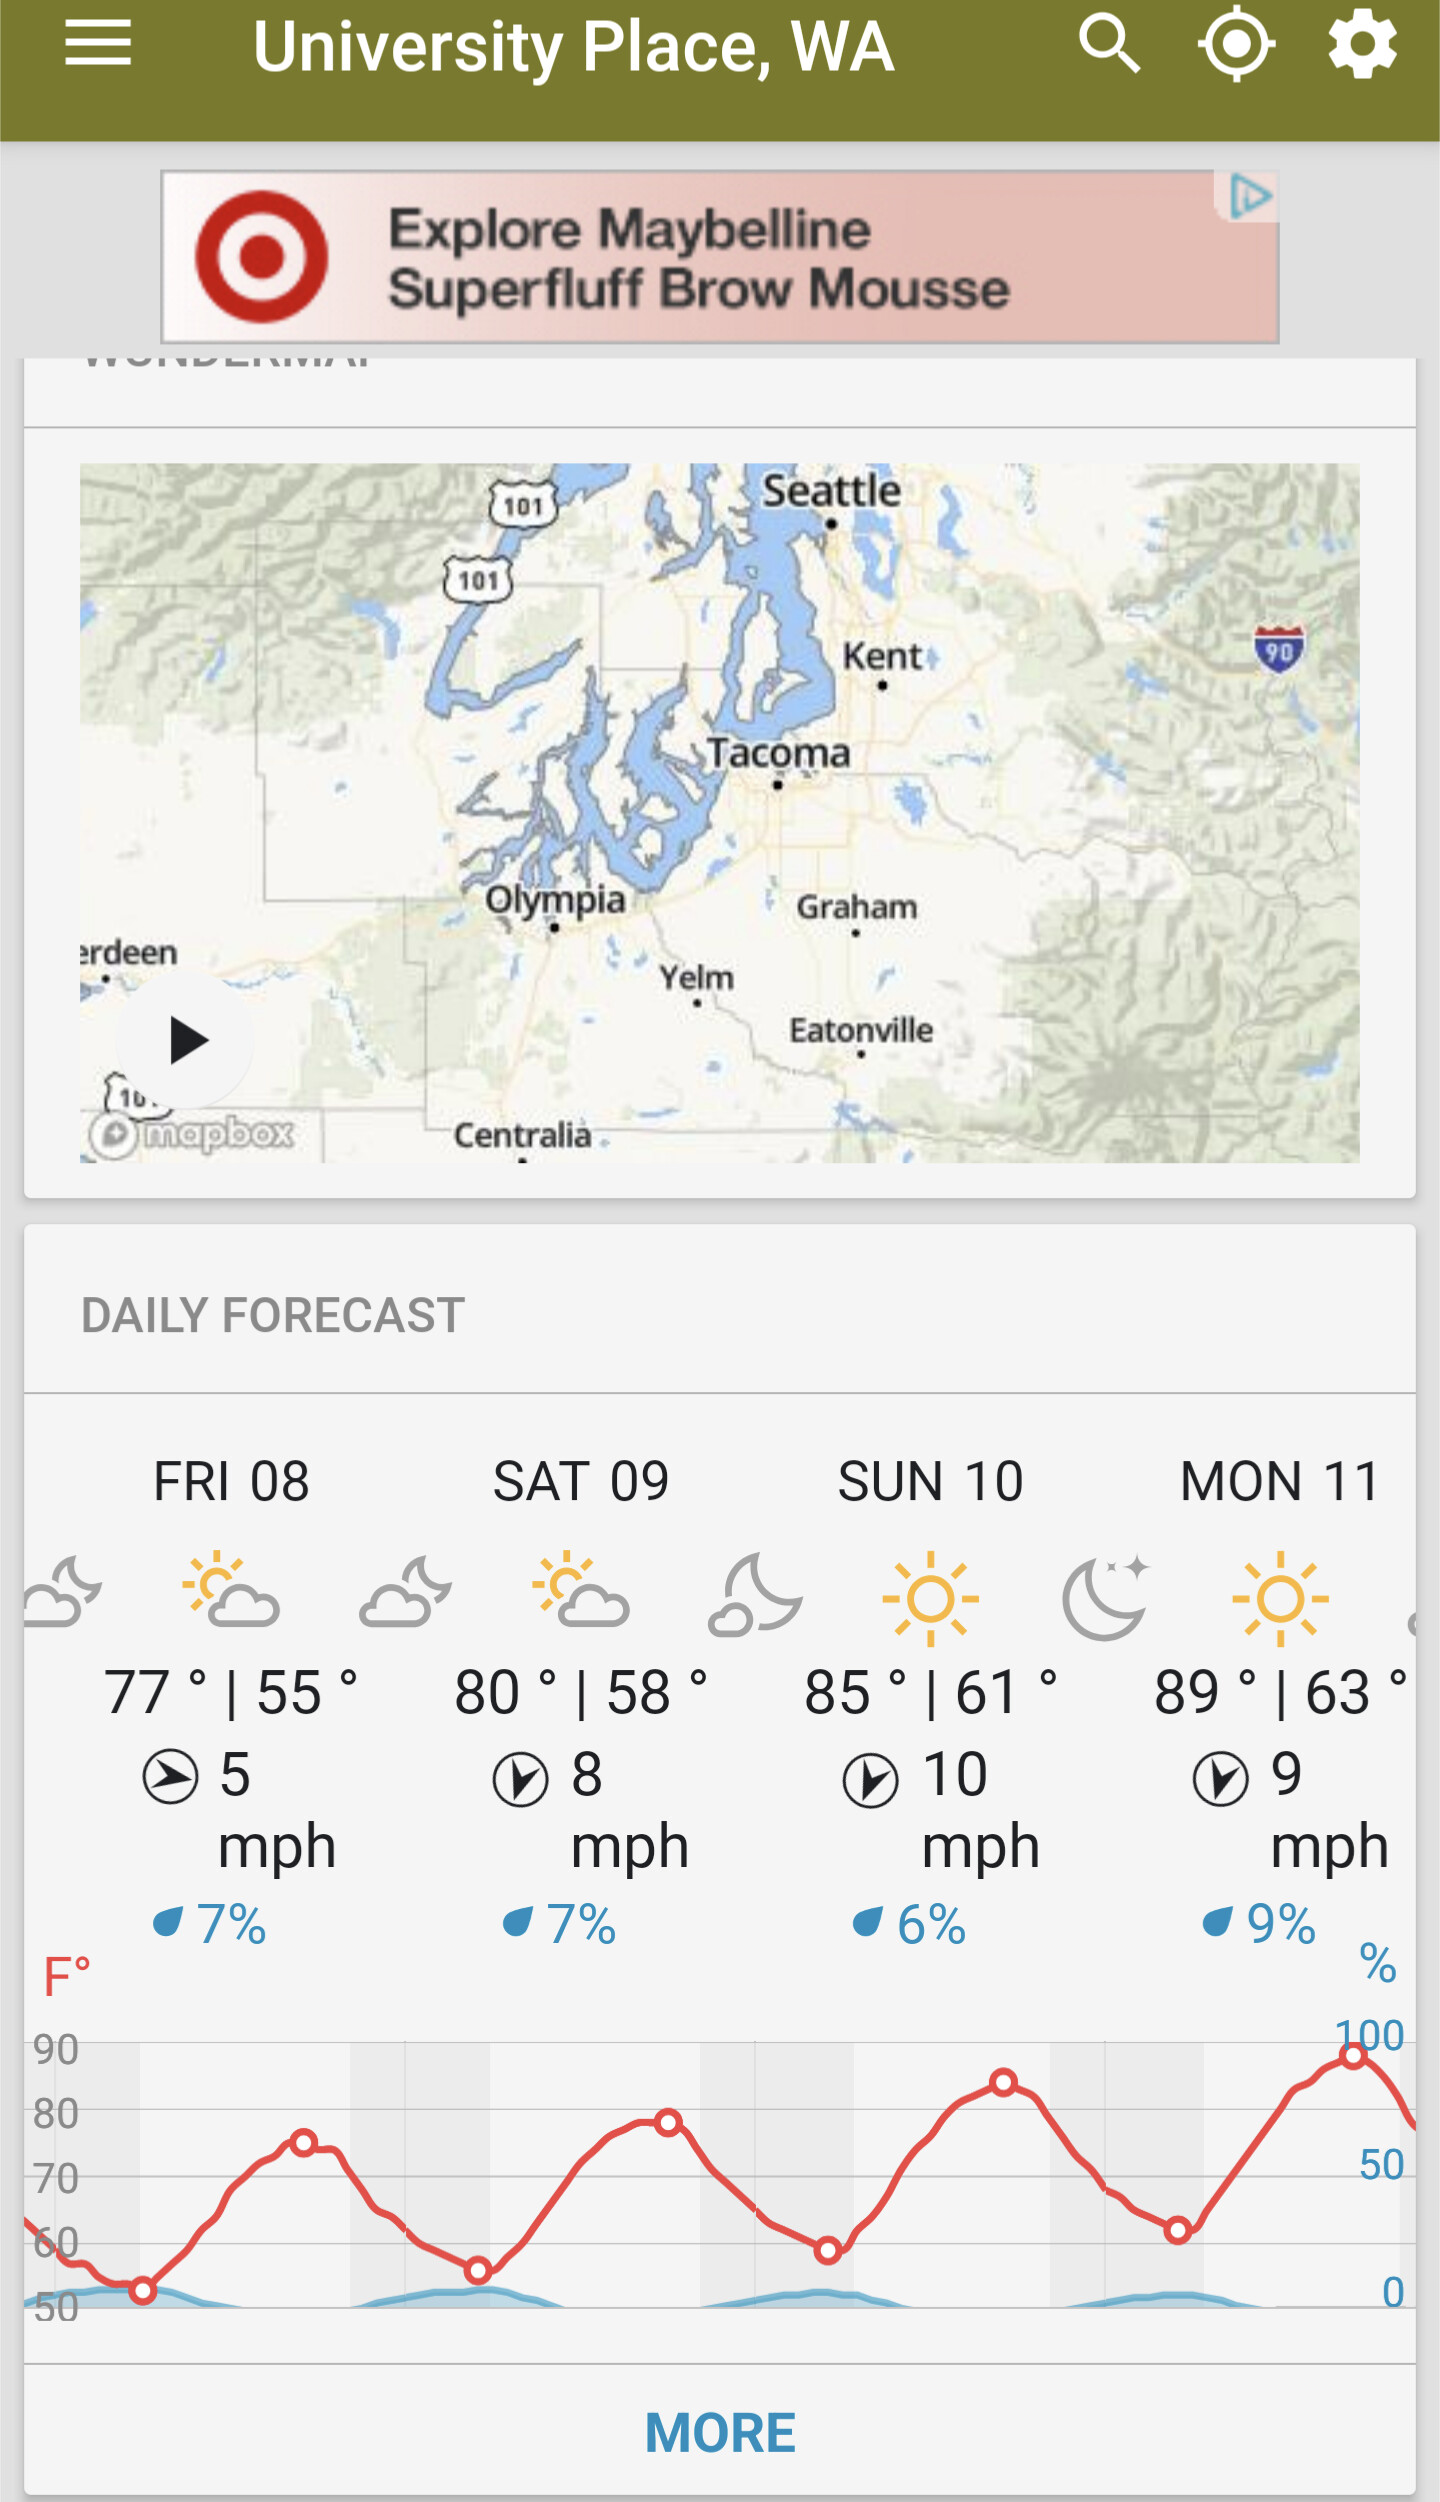1440x2502 pixels.
Task: Tap Friday's partly cloudy day icon
Action: (x=231, y=1591)
